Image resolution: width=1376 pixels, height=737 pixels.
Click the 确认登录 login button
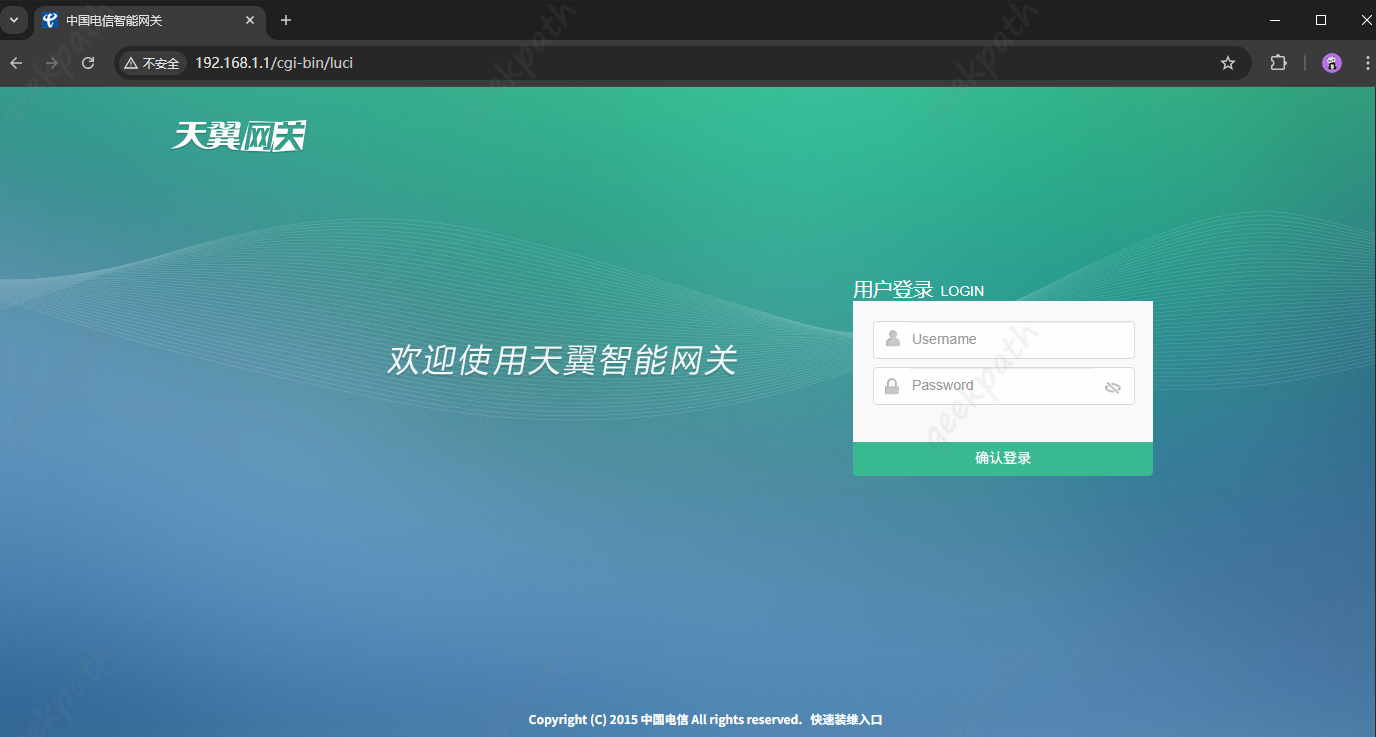tap(1003, 458)
